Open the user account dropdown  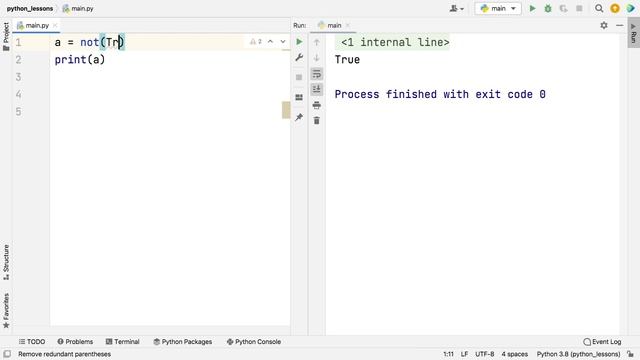pyautogui.click(x=457, y=8)
